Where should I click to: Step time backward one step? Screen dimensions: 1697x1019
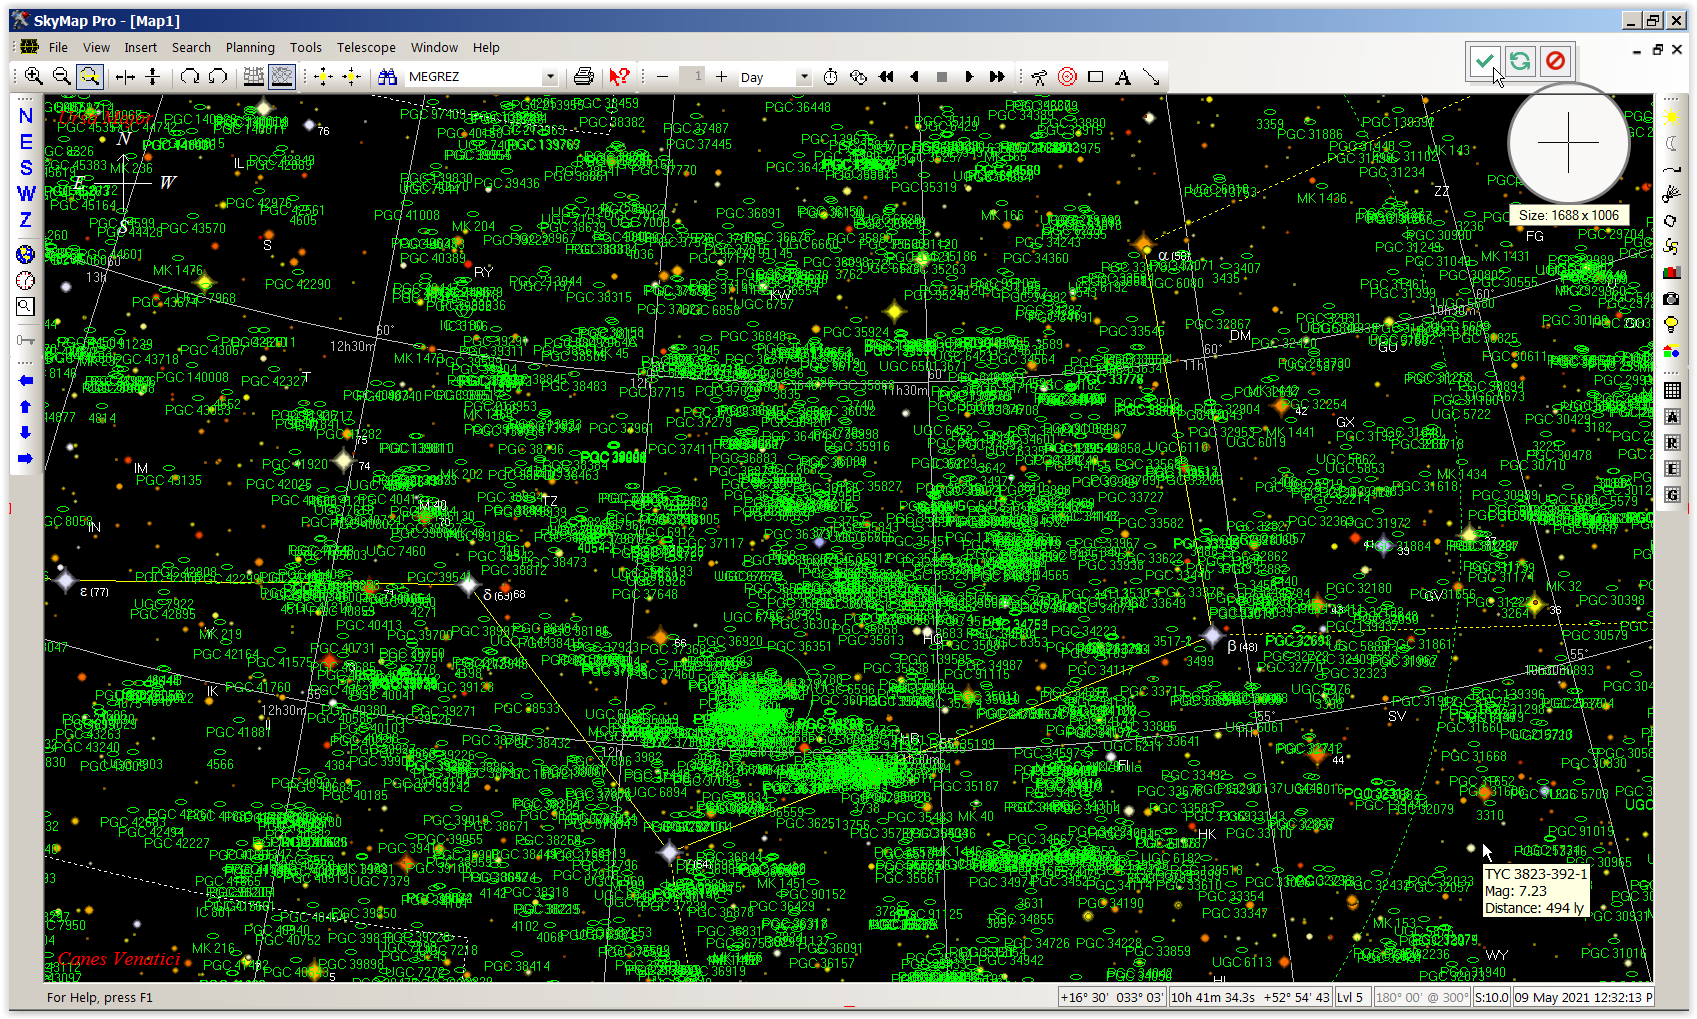[x=914, y=77]
